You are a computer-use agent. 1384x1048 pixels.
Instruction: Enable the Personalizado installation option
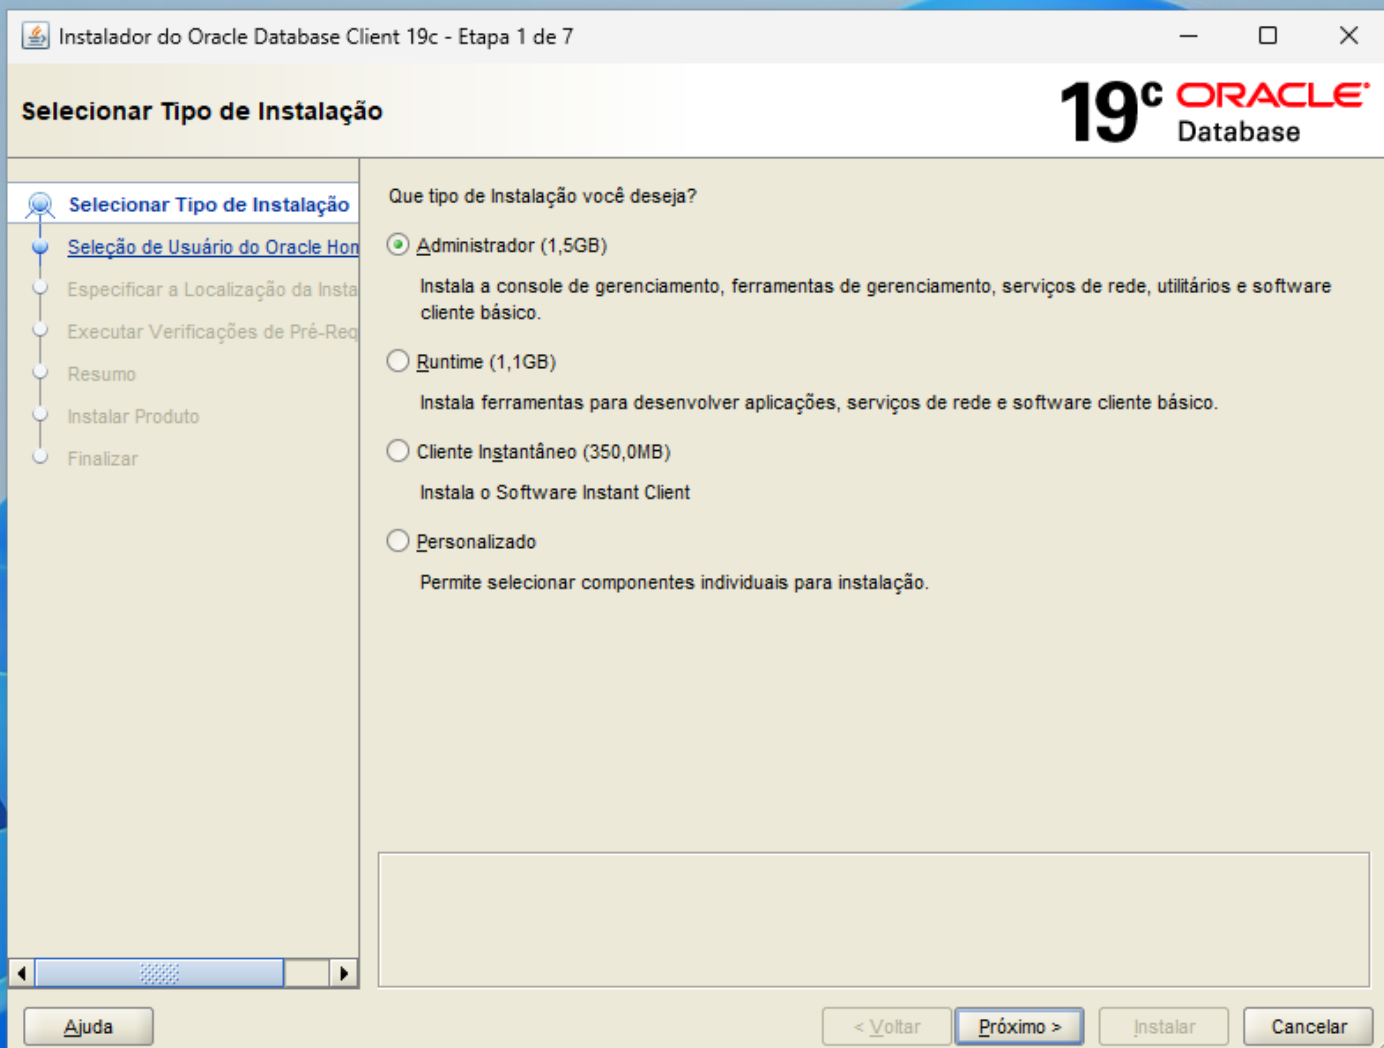click(399, 540)
